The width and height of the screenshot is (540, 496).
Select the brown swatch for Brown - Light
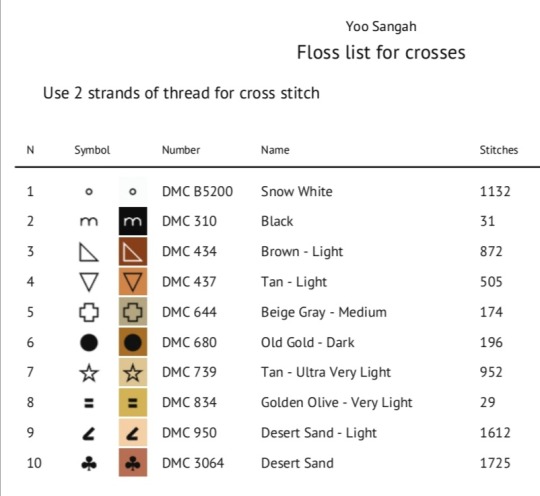[x=133, y=251]
